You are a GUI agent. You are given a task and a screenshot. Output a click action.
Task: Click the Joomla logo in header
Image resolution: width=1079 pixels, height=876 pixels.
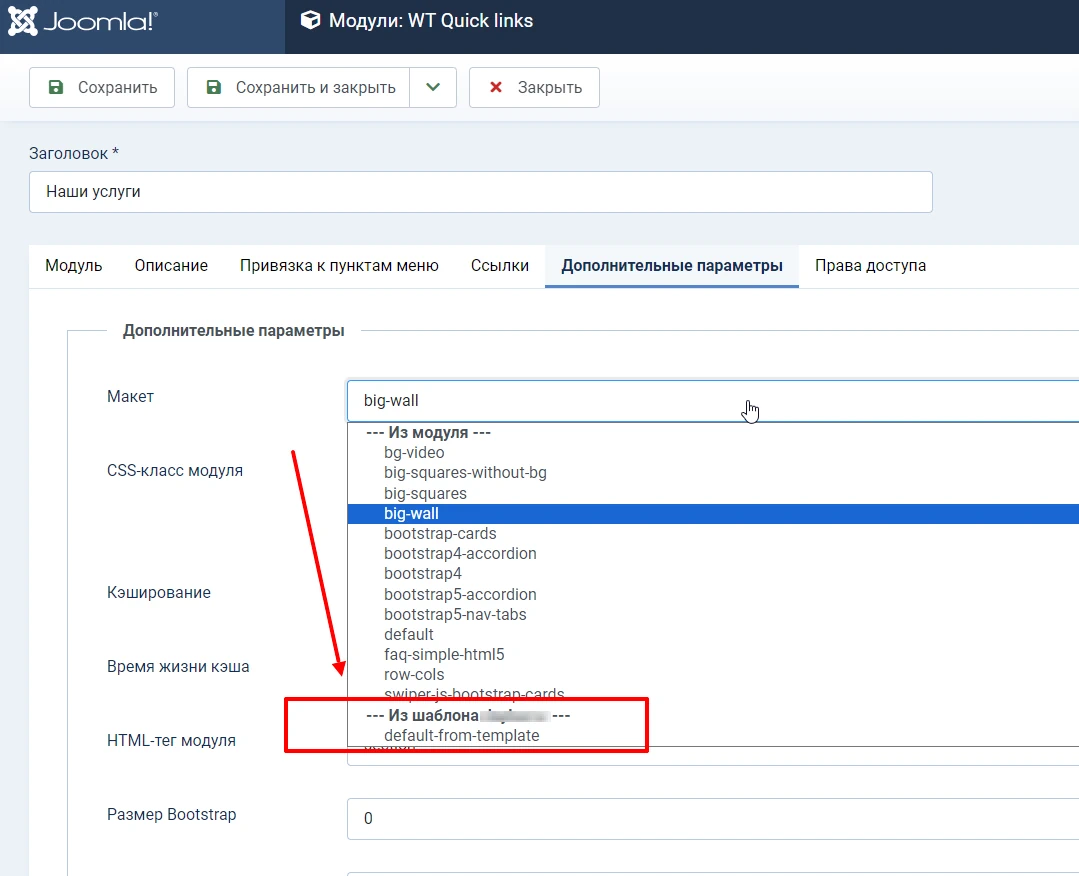[x=83, y=21]
